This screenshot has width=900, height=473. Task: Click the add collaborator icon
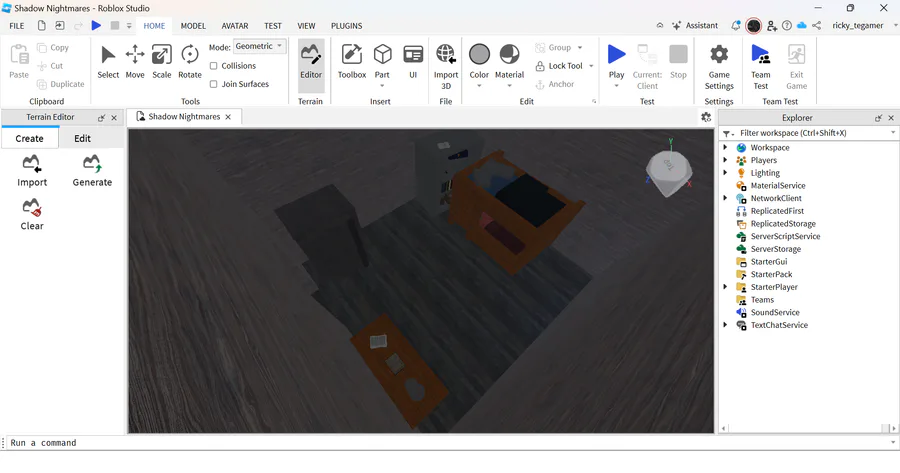pyautogui.click(x=772, y=25)
